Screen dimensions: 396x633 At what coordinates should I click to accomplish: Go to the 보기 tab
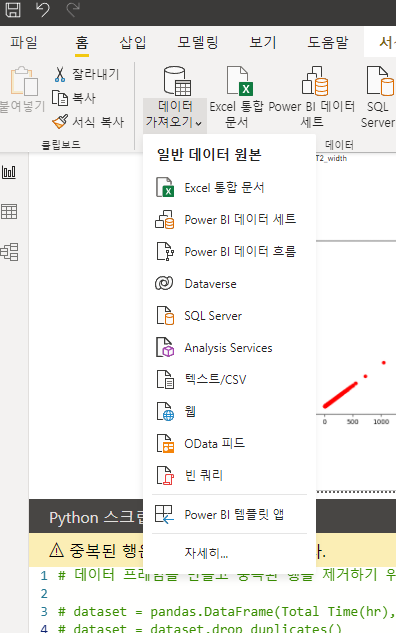(x=263, y=42)
